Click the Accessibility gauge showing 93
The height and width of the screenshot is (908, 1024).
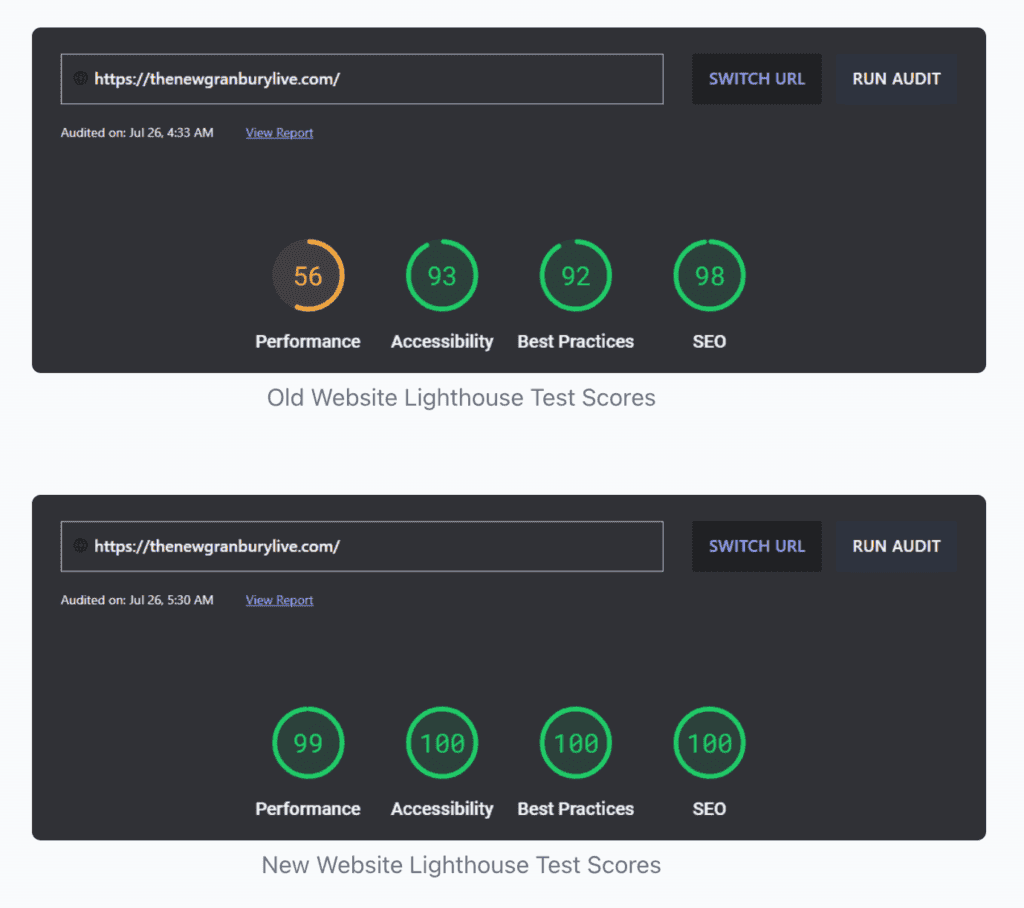441,275
